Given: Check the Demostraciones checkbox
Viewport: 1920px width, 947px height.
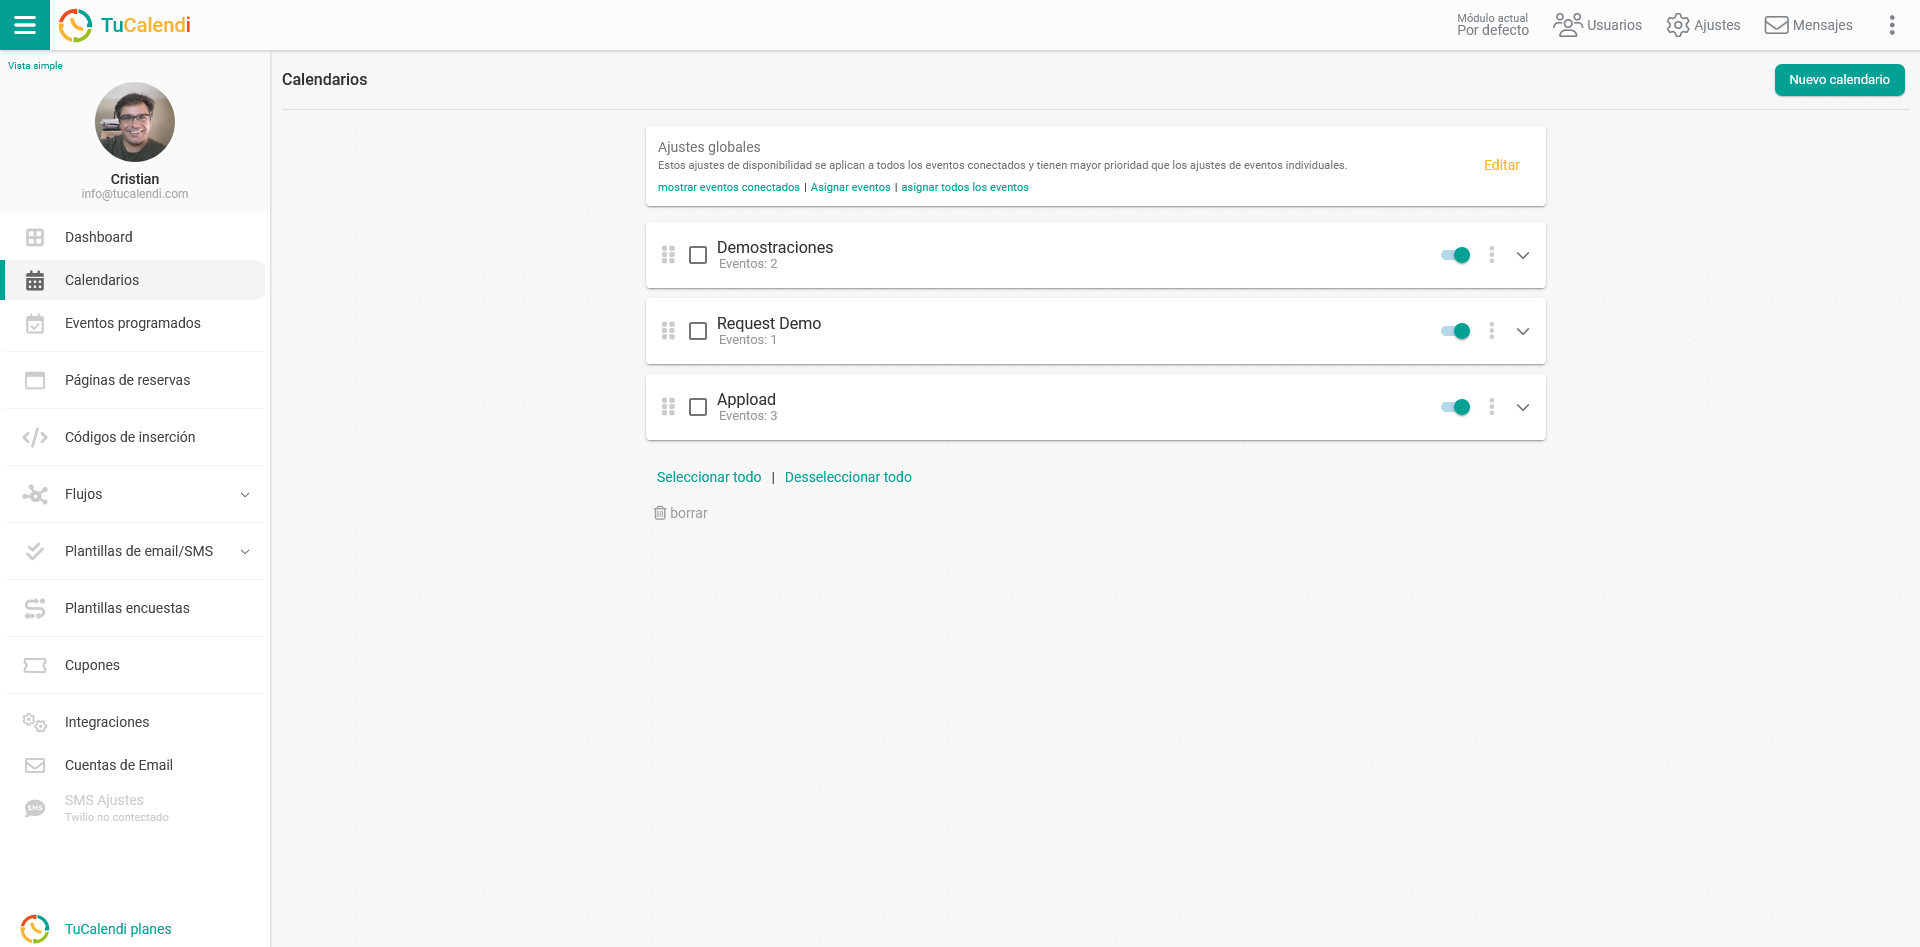Looking at the screenshot, I should coord(698,255).
